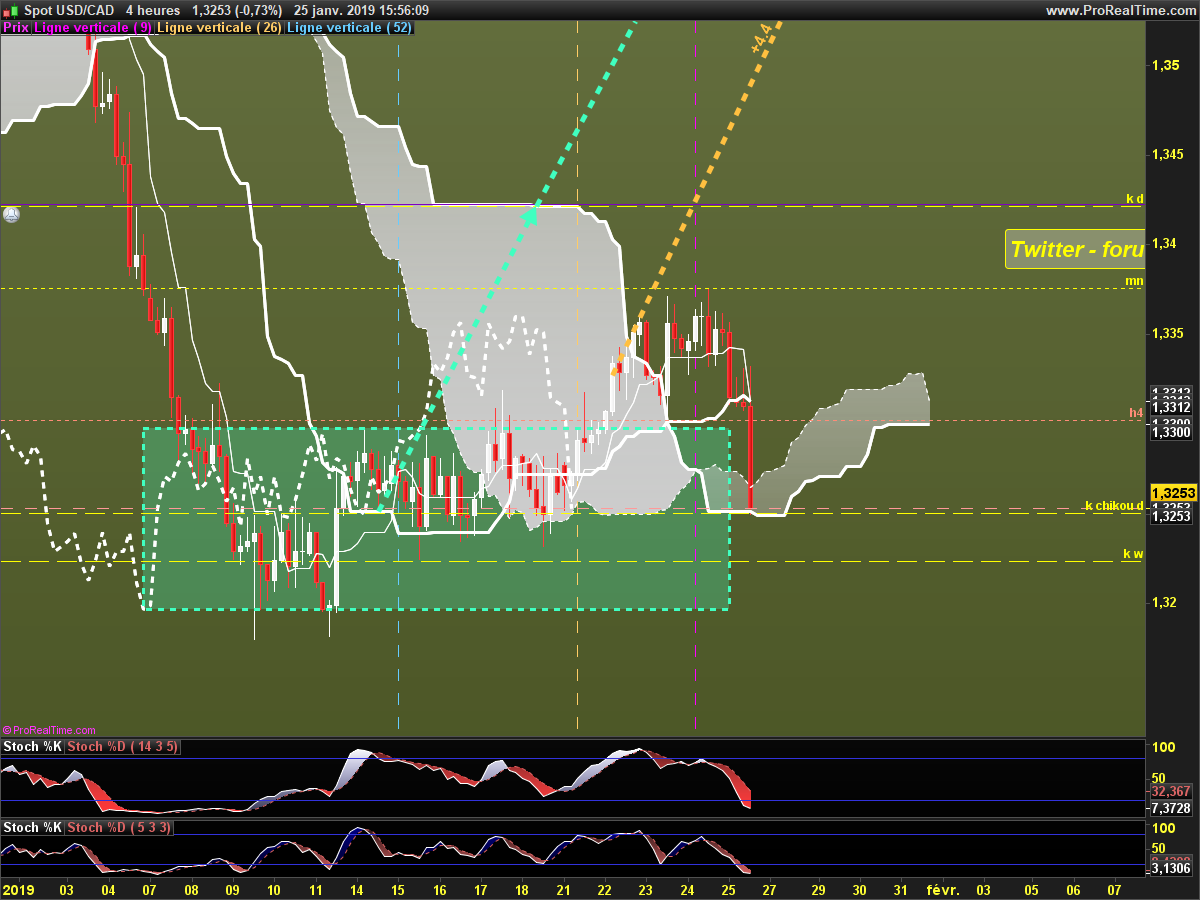This screenshot has height=900, width=1200.
Task: Click the yellow 1,3253 current price tag
Action: [x=1172, y=493]
